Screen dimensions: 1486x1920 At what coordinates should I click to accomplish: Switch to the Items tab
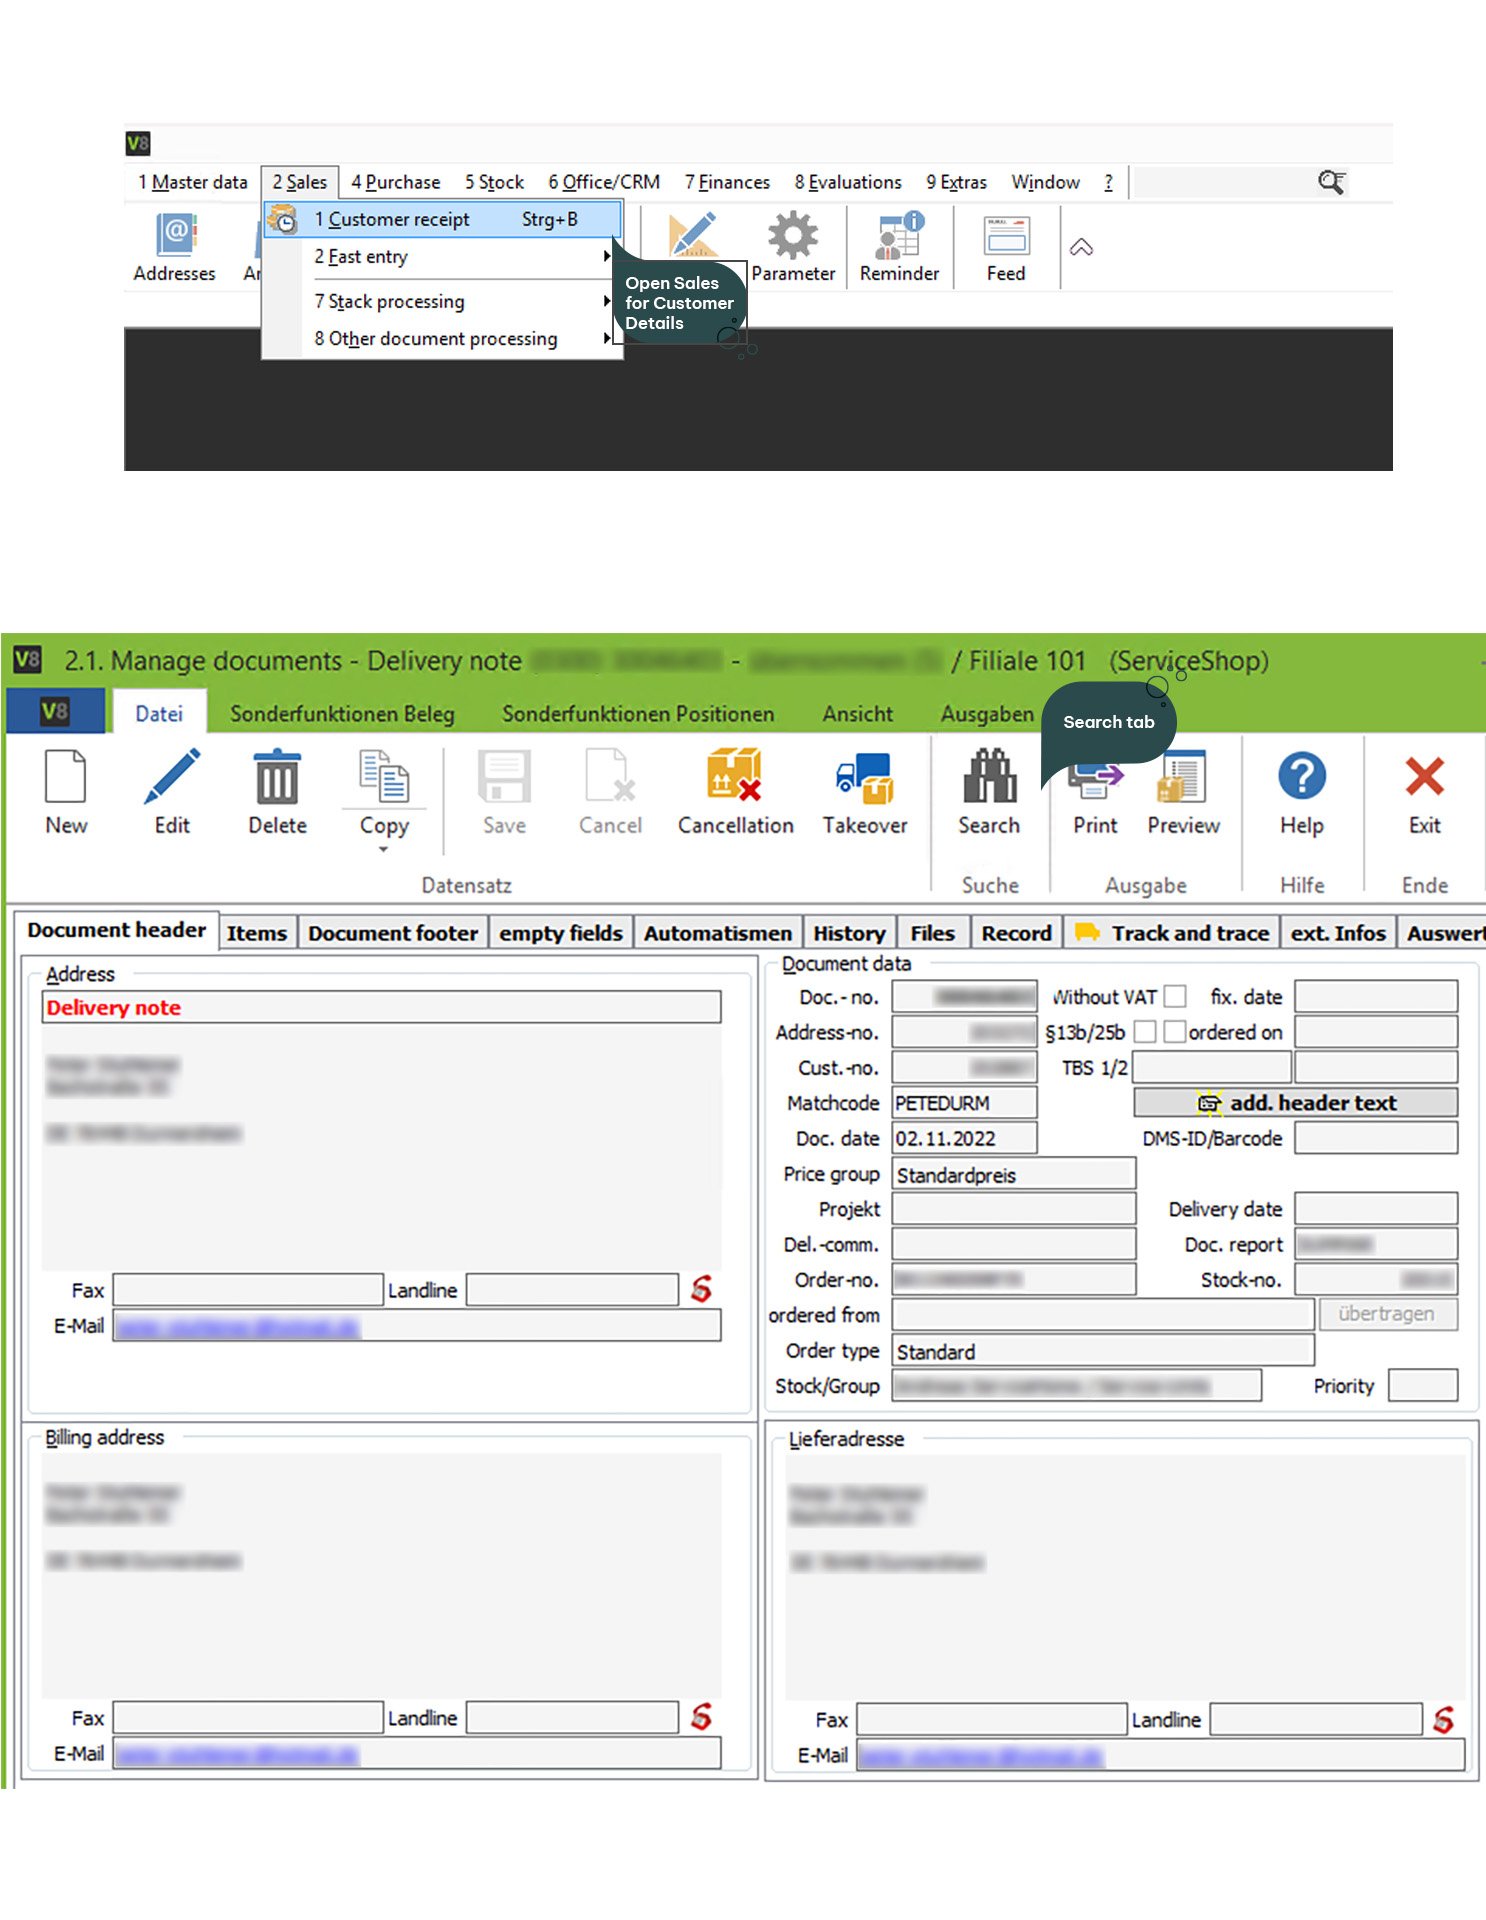256,933
